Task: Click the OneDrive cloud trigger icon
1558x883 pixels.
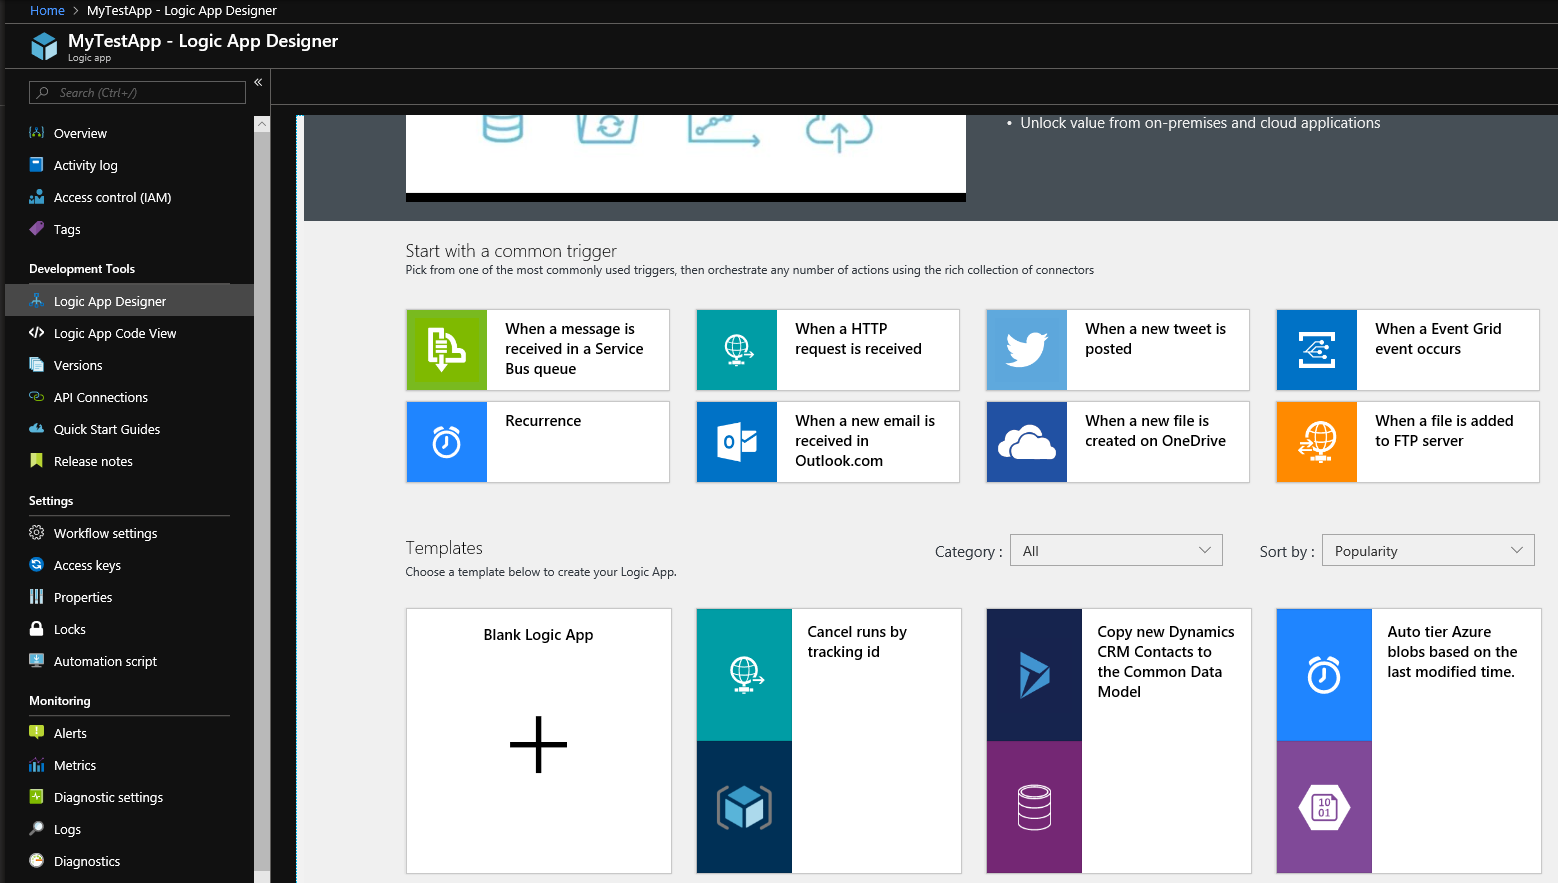Action: (1027, 442)
